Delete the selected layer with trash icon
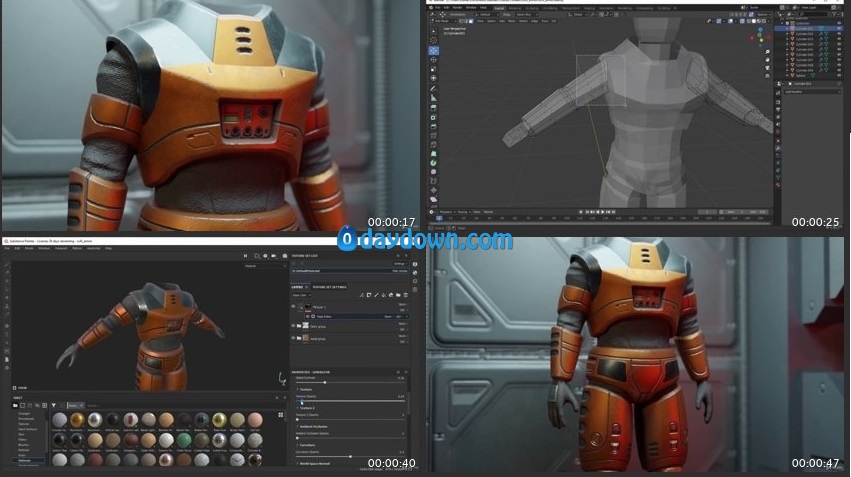Image resolution: width=851 pixels, height=477 pixels. [405, 295]
